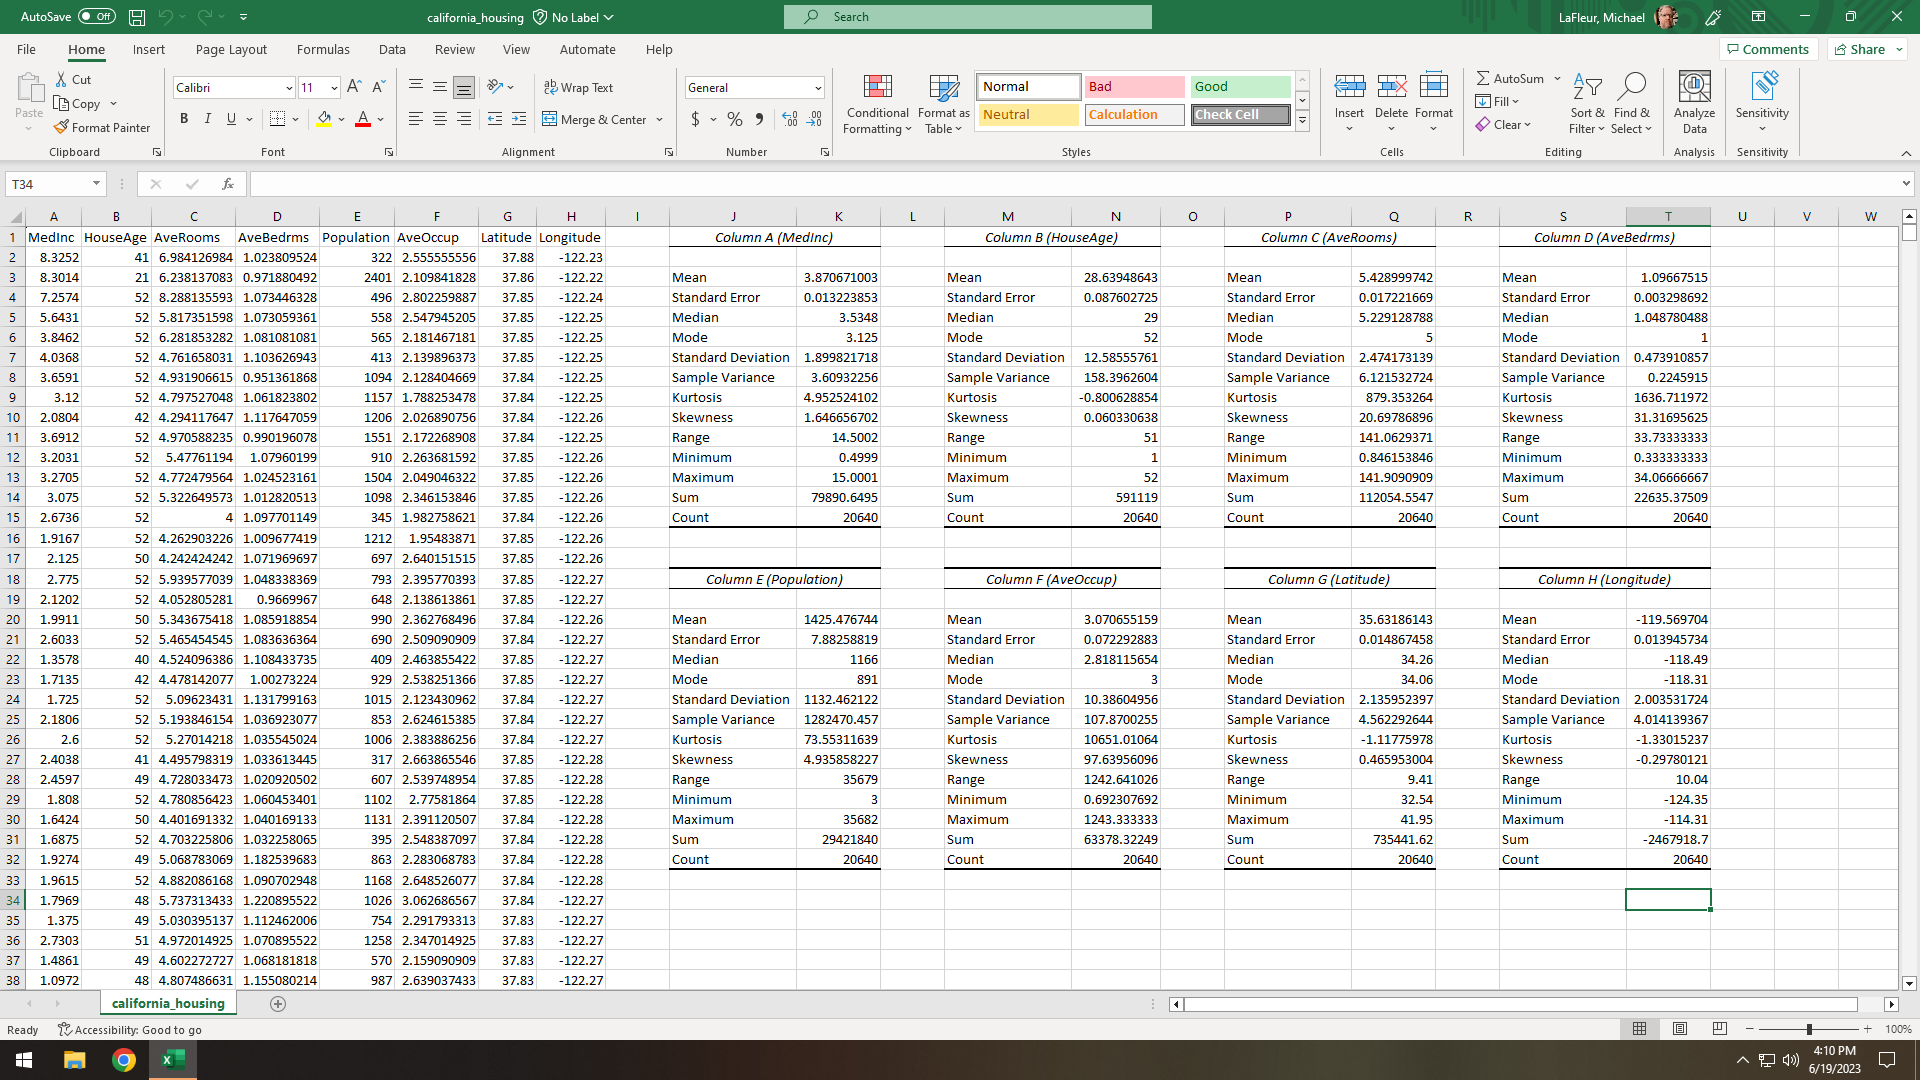1920x1080 pixels.
Task: Click the Conditional Formatting icon
Action: [x=877, y=88]
